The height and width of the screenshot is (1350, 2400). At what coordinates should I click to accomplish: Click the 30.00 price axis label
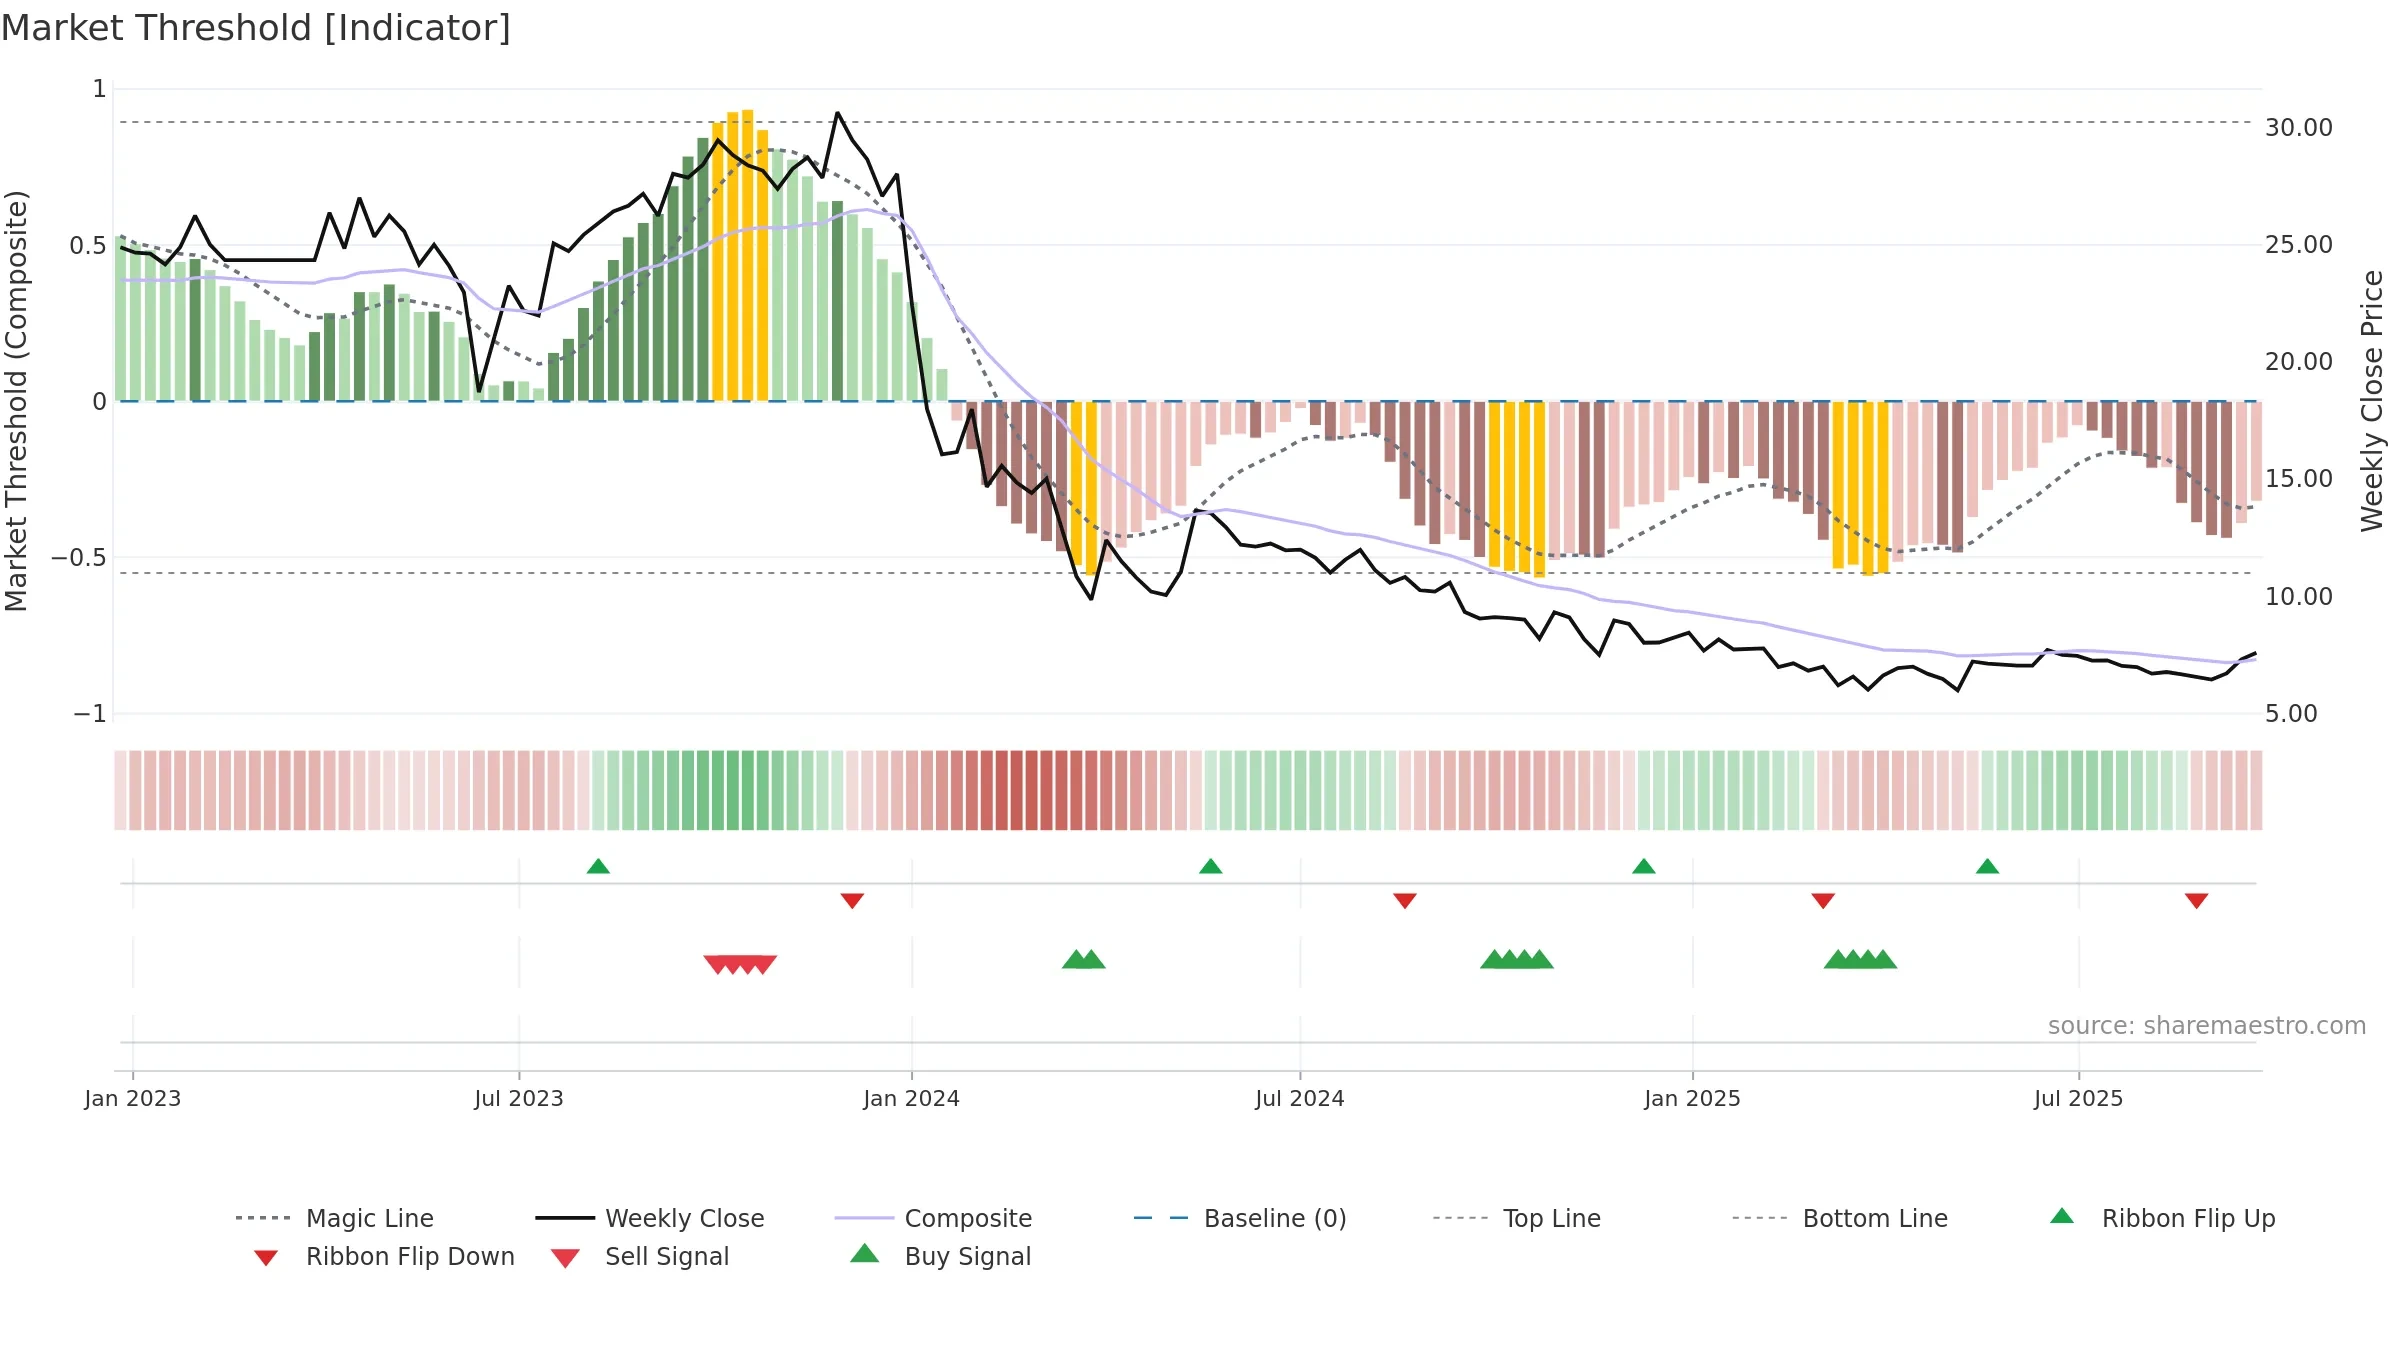(x=2299, y=128)
